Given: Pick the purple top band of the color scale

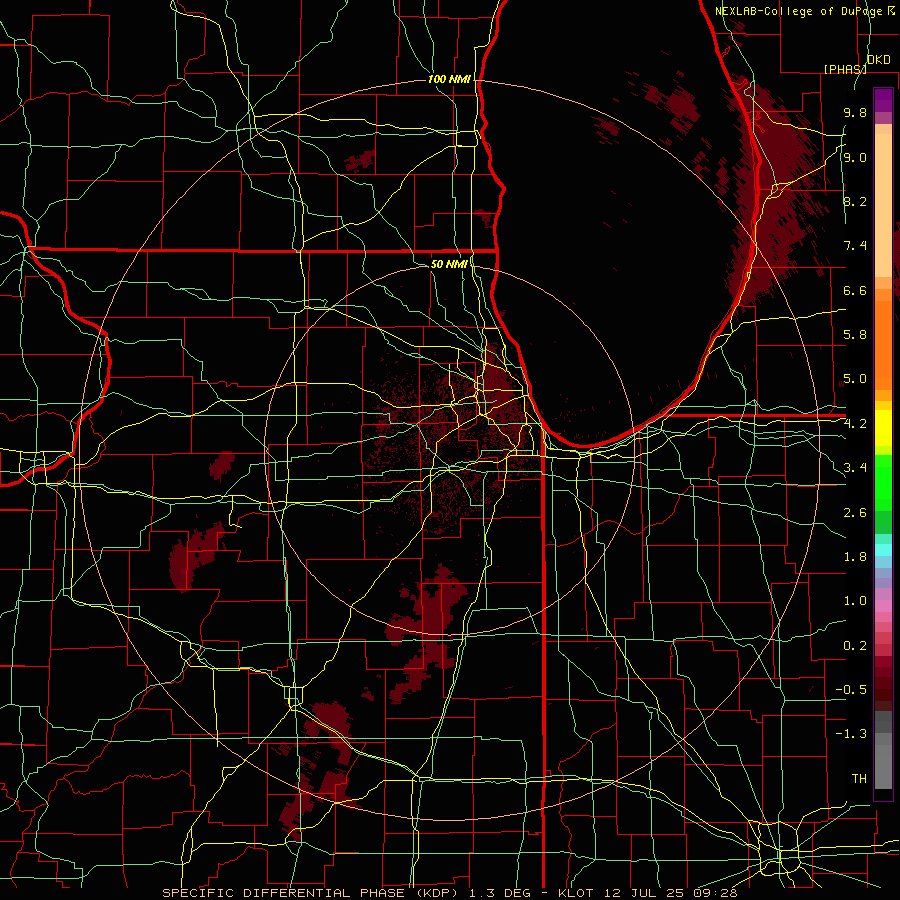Looking at the screenshot, I should click(883, 100).
